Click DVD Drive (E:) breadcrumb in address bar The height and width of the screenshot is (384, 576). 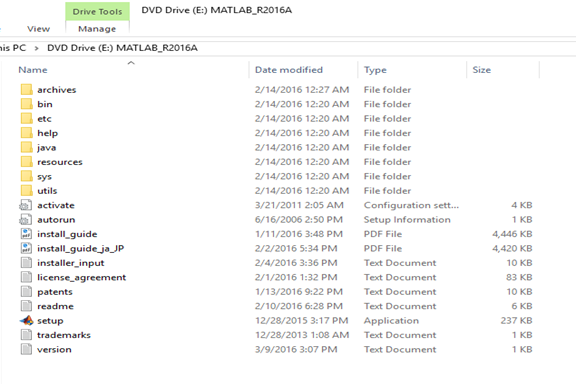coord(122,48)
